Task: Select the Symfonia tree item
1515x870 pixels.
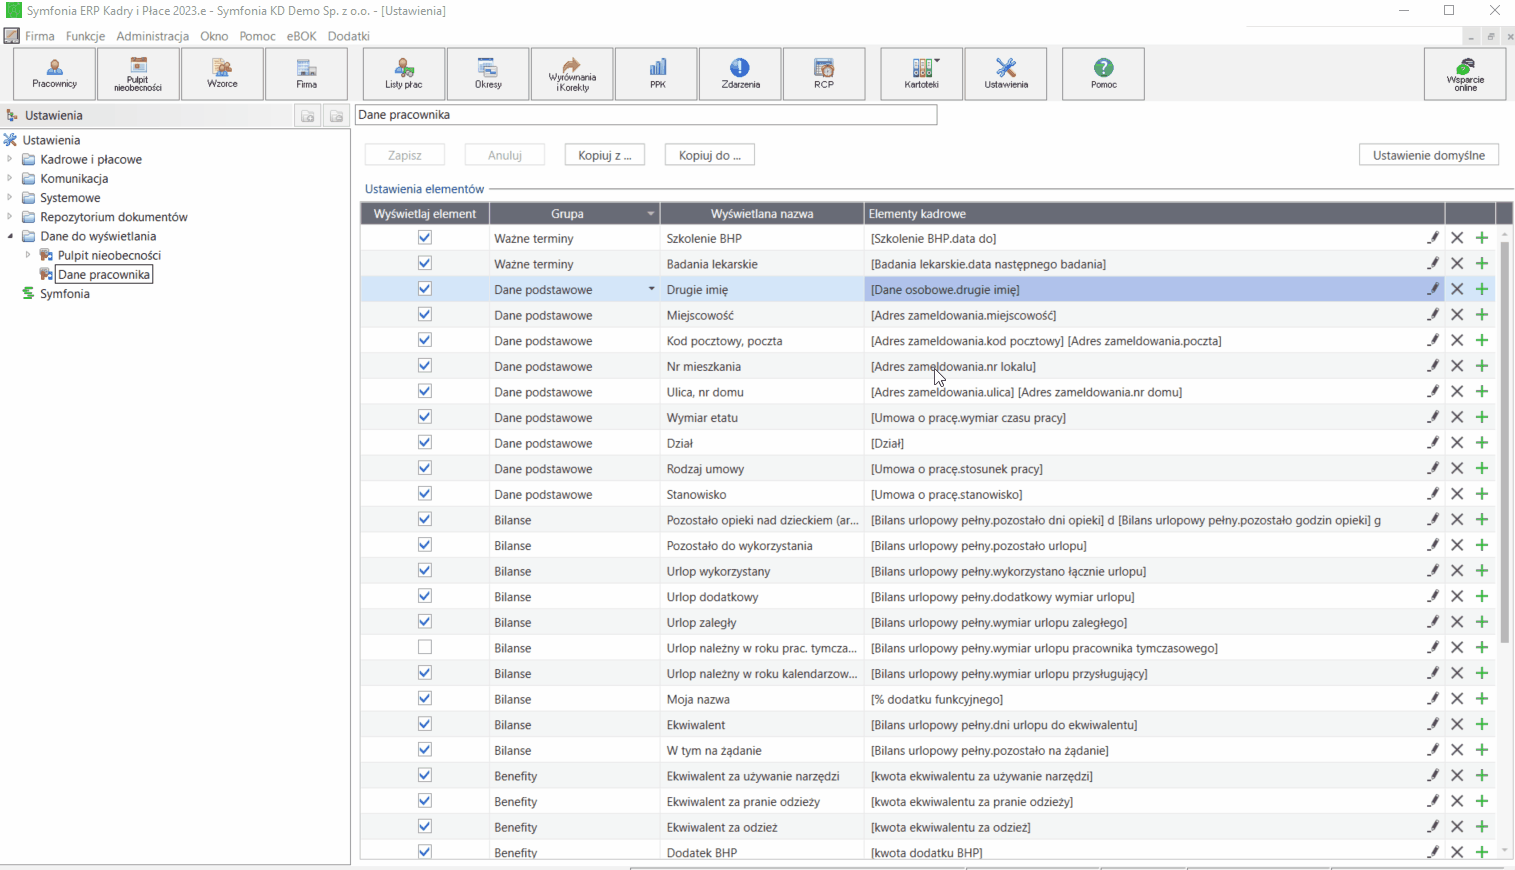Action: pyautogui.click(x=65, y=294)
